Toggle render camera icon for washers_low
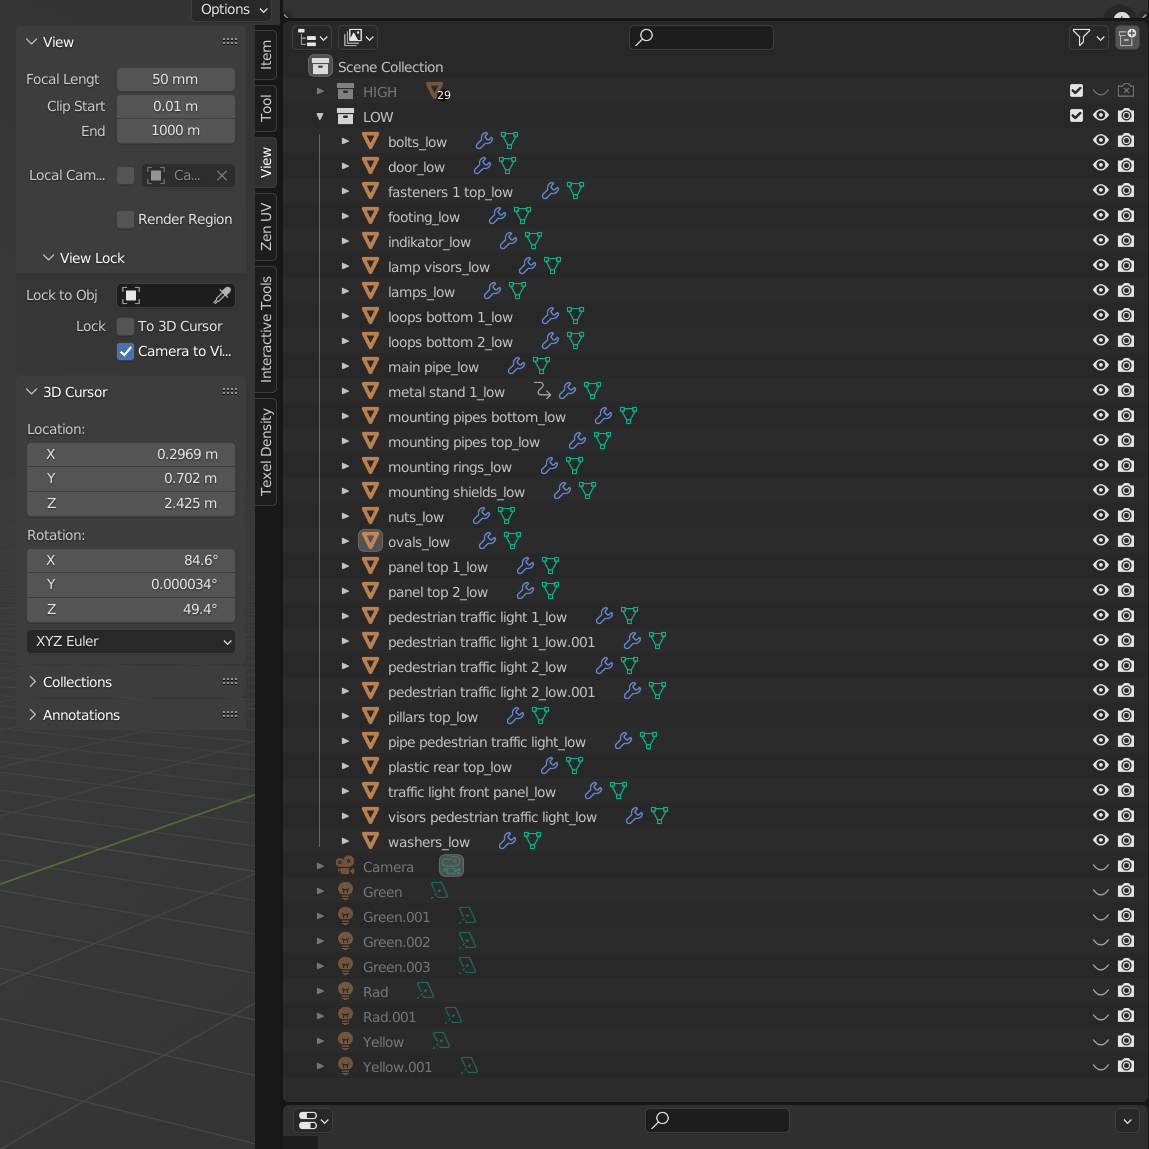This screenshot has height=1149, width=1149. [1126, 841]
